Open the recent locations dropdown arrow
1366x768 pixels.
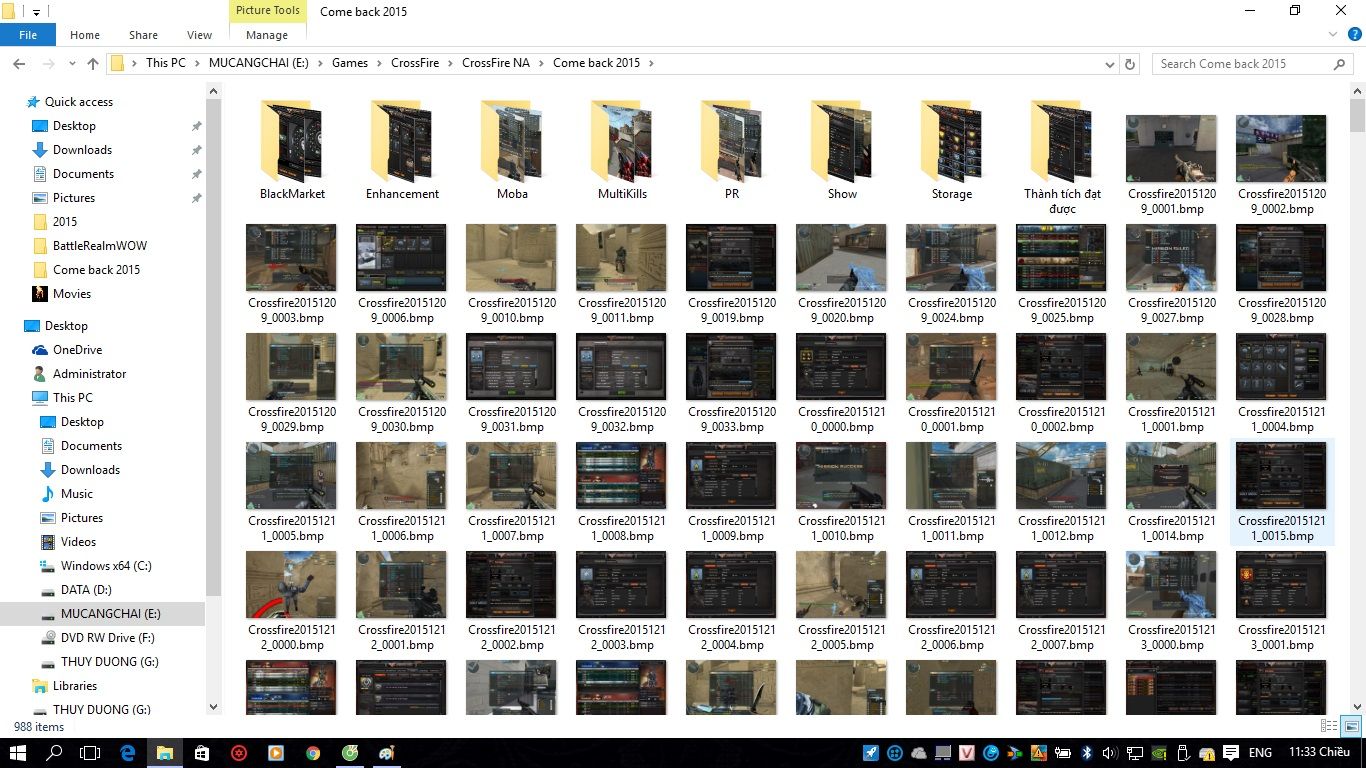point(71,63)
